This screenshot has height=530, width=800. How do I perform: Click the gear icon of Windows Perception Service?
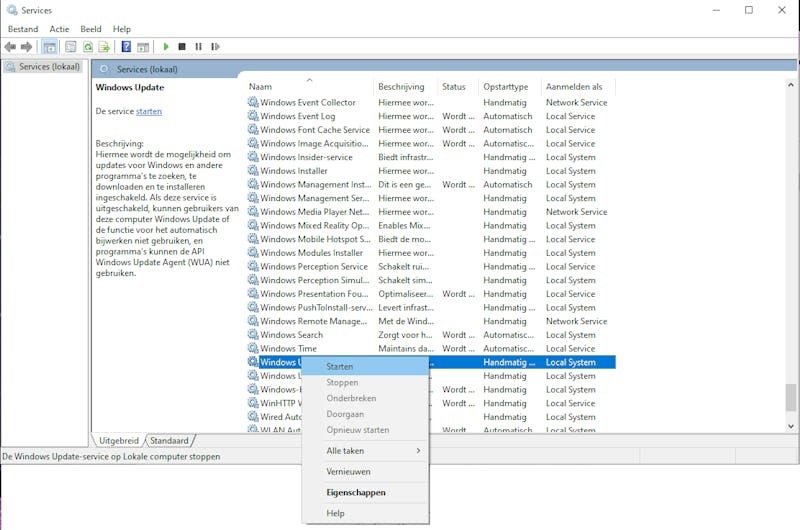pyautogui.click(x=253, y=266)
